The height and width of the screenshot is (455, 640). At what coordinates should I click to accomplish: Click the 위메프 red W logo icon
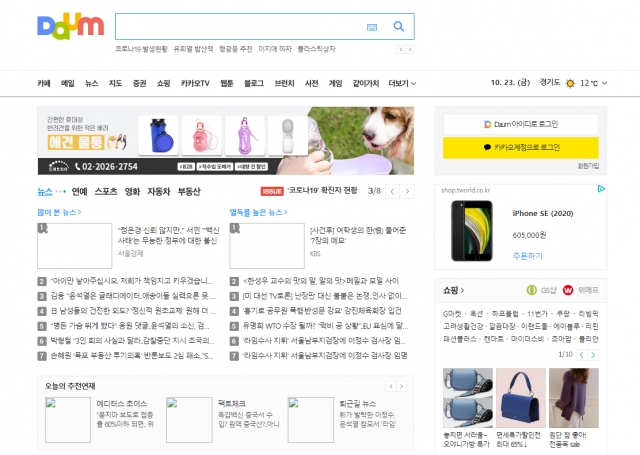pyautogui.click(x=568, y=290)
